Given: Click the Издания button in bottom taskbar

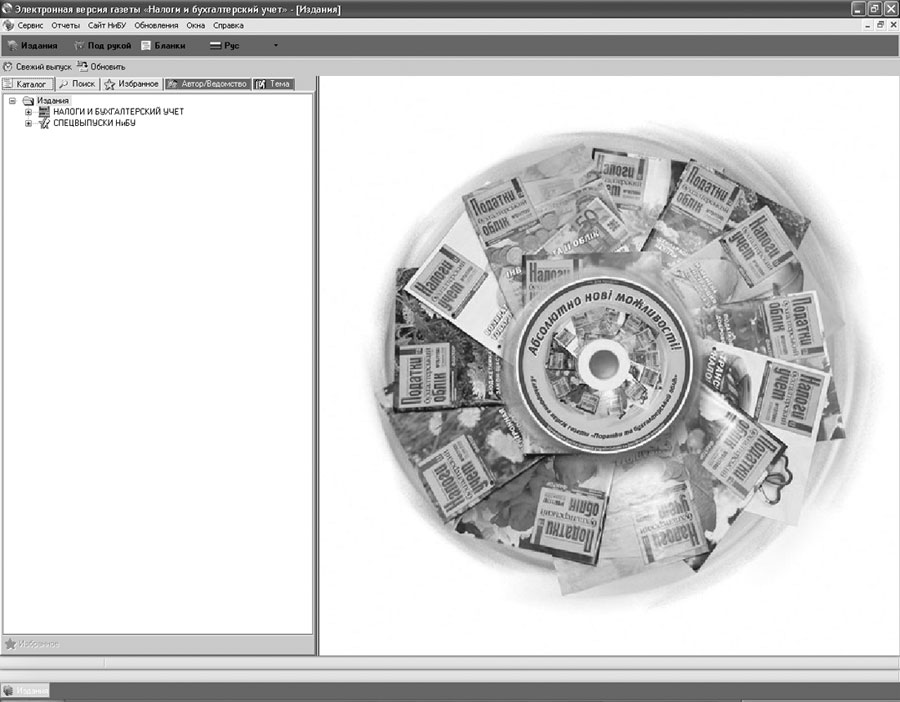Looking at the screenshot, I should pyautogui.click(x=26, y=691).
